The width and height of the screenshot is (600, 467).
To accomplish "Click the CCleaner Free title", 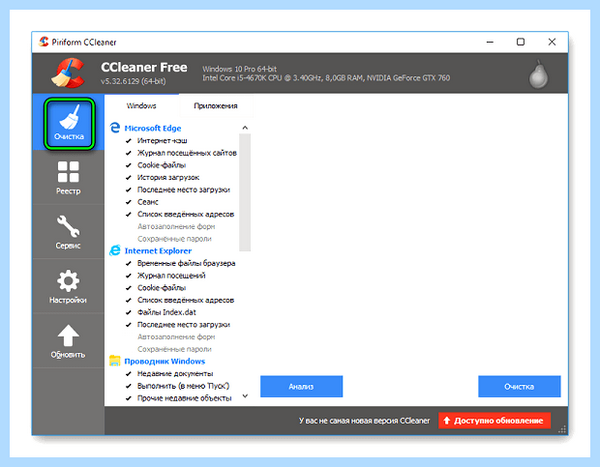I will pos(144,67).
